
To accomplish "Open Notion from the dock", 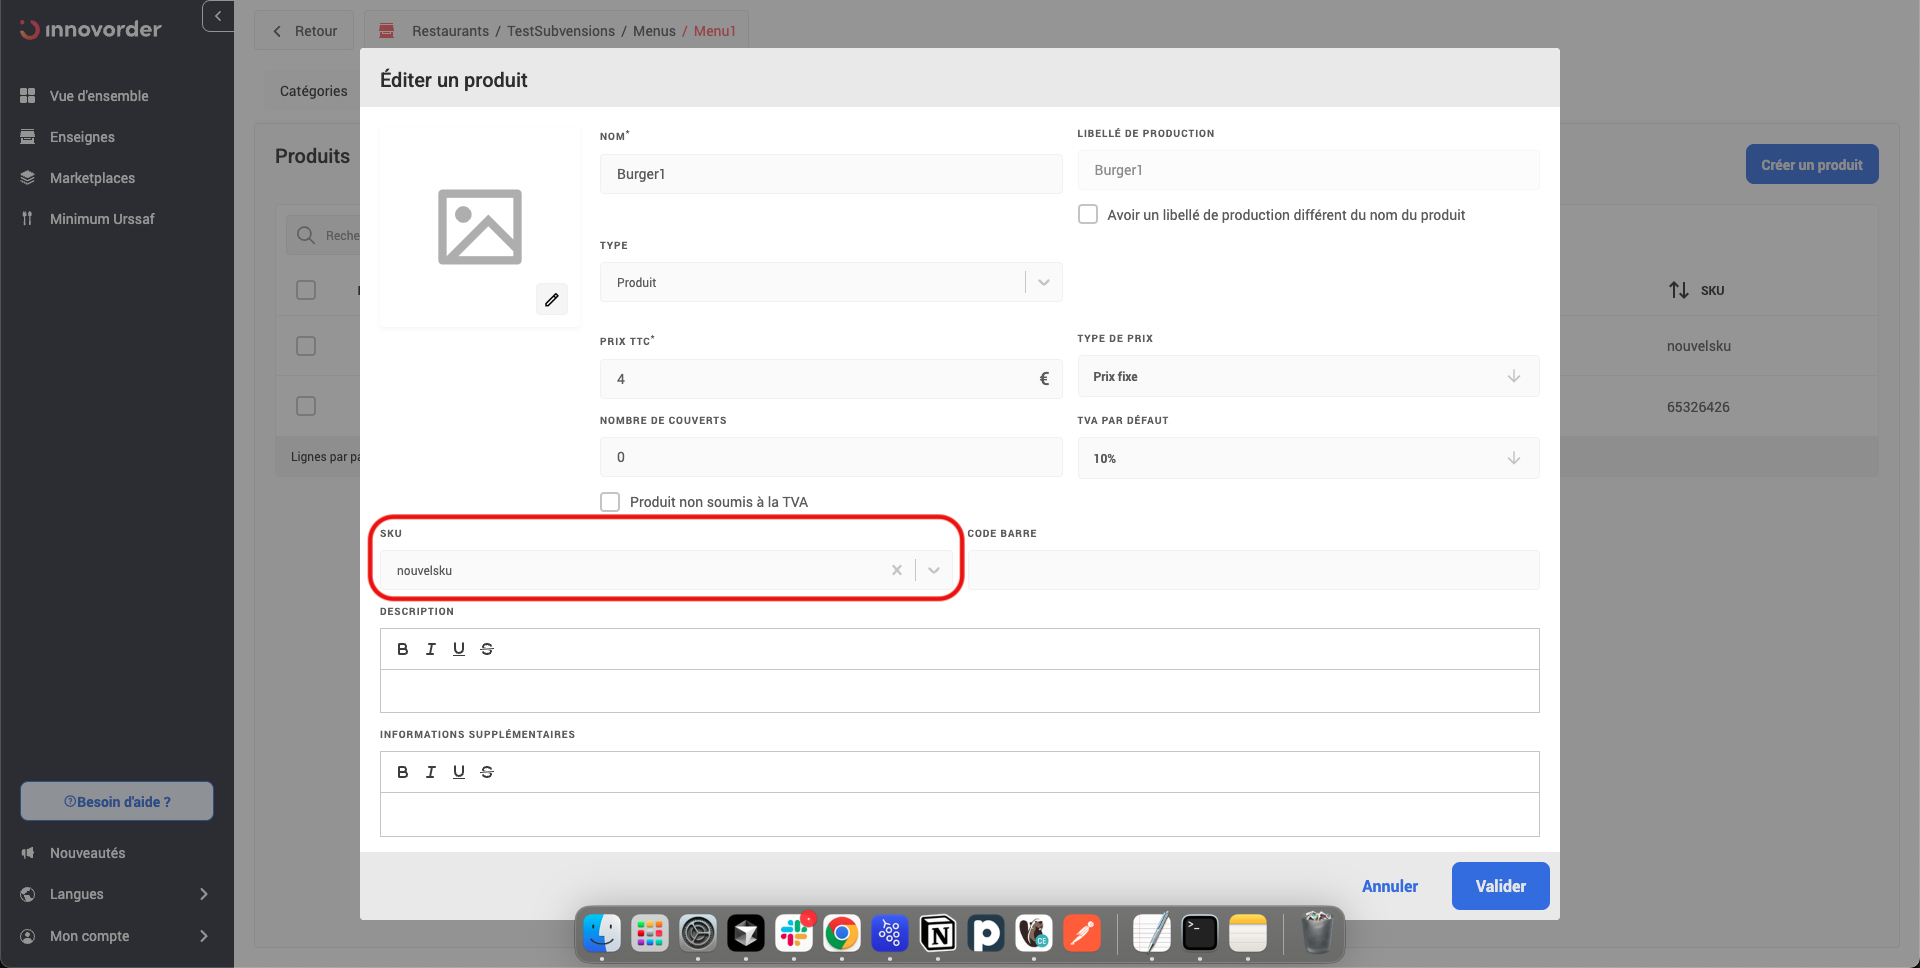I will pos(938,934).
